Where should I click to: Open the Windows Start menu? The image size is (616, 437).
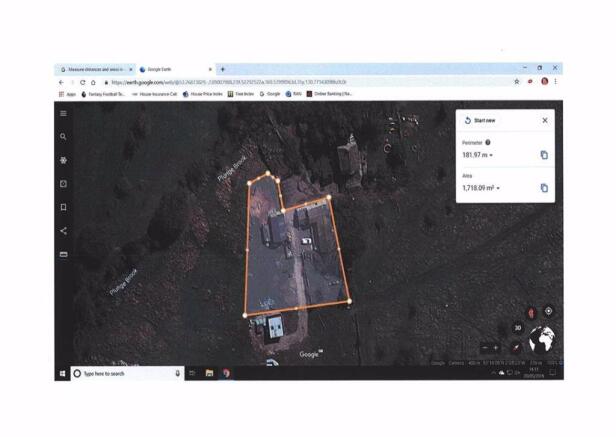pyautogui.click(x=62, y=374)
